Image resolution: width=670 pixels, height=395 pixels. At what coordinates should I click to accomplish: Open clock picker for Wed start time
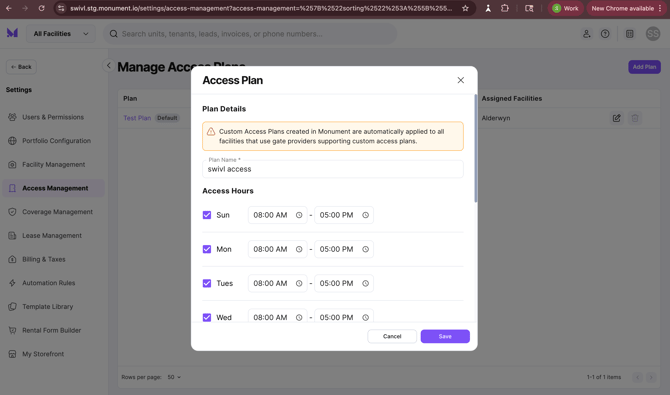[299, 318]
